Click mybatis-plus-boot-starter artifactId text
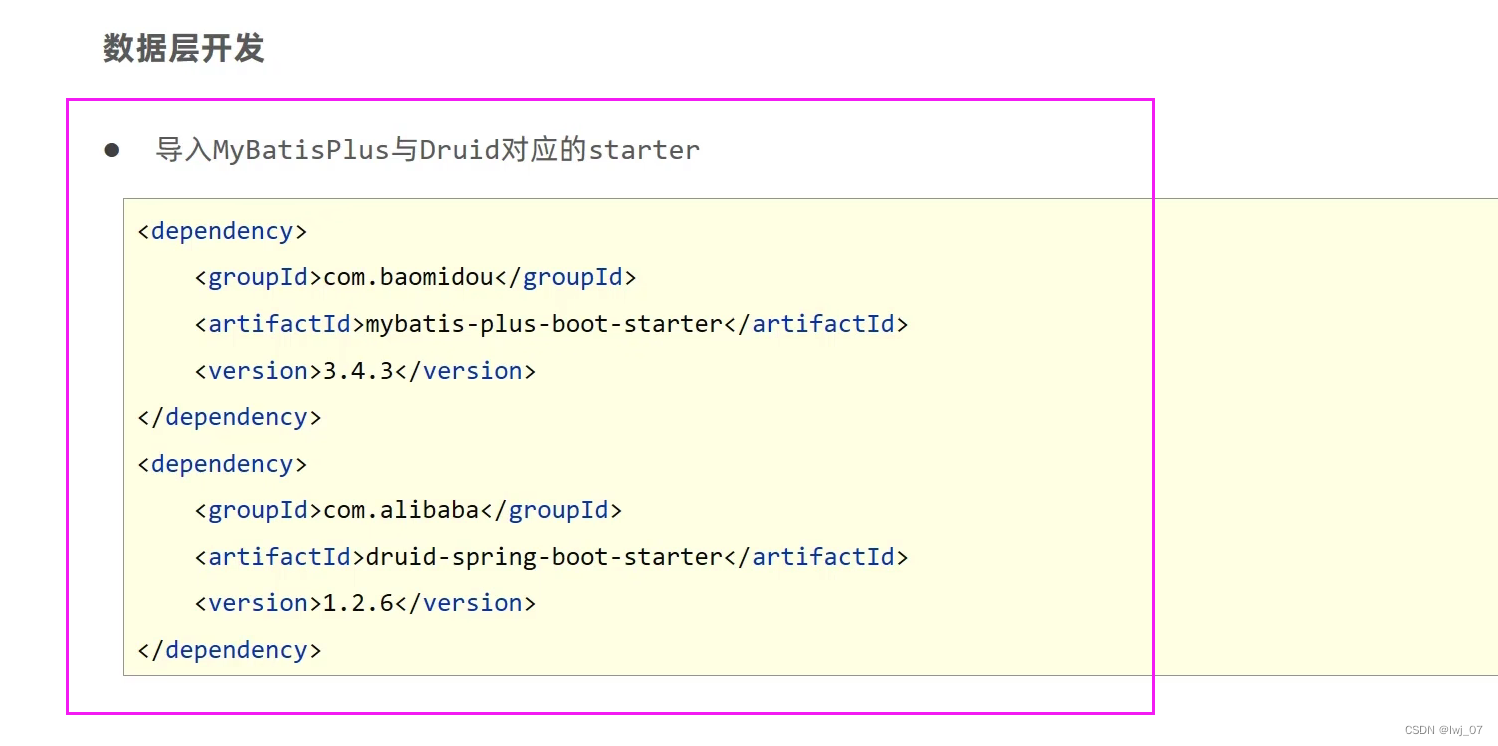Image resolution: width=1498 pixels, height=746 pixels. (x=544, y=324)
